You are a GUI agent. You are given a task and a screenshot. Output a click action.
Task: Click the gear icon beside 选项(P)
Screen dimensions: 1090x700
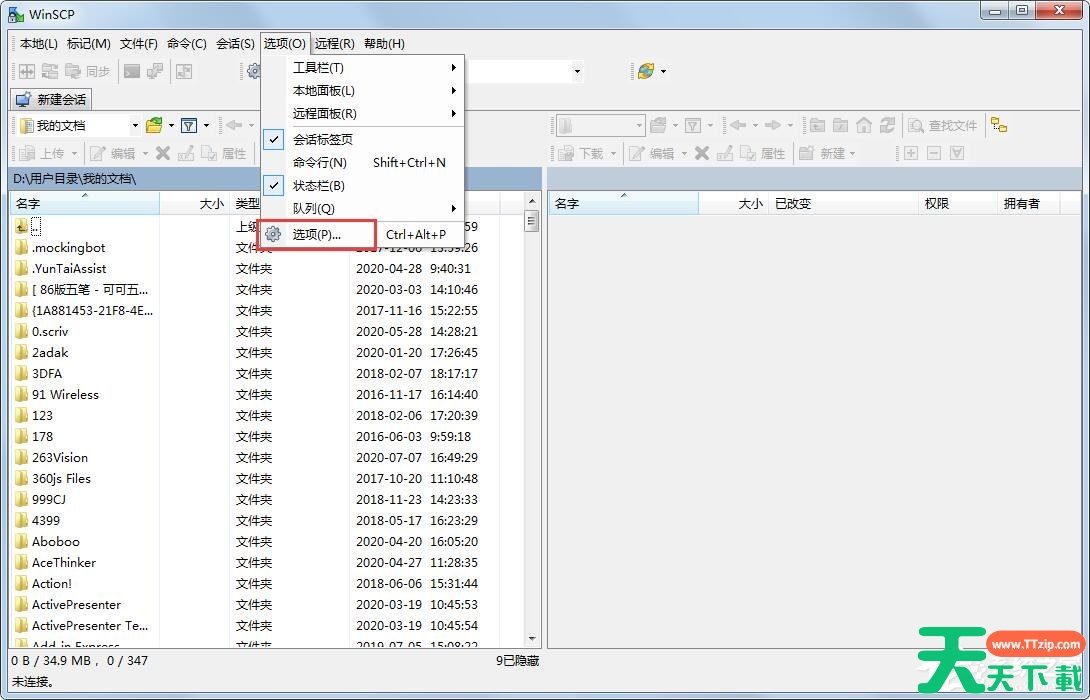(x=274, y=234)
